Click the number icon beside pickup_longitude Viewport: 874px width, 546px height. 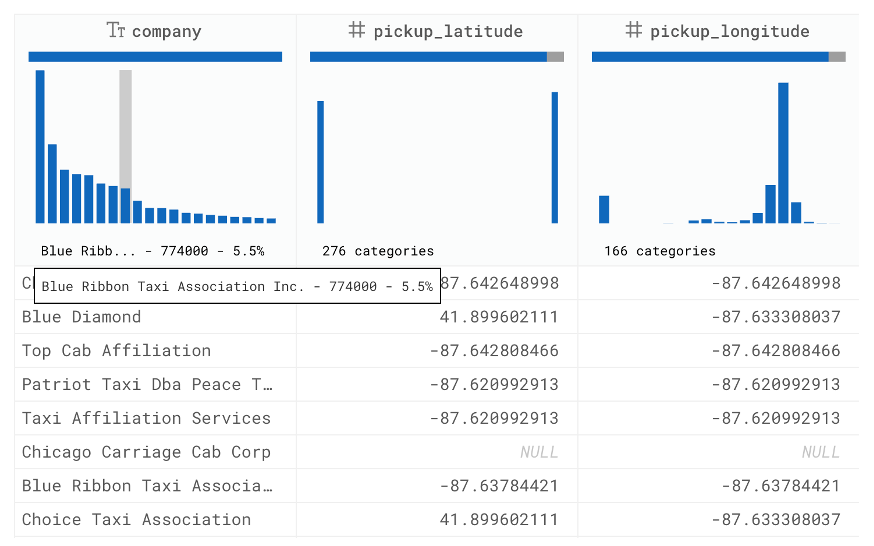(x=633, y=31)
